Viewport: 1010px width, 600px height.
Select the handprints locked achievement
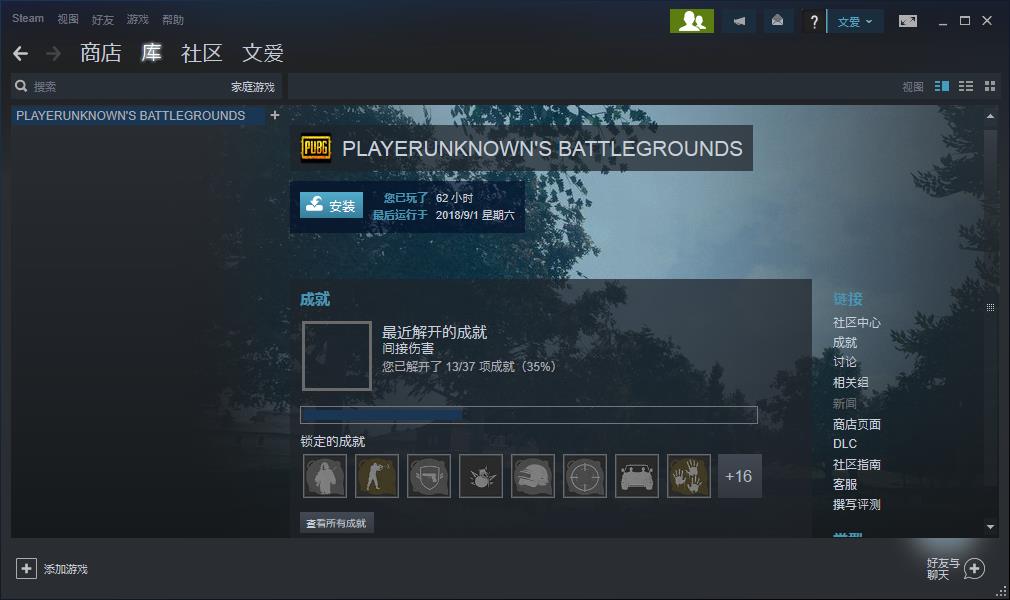point(689,476)
